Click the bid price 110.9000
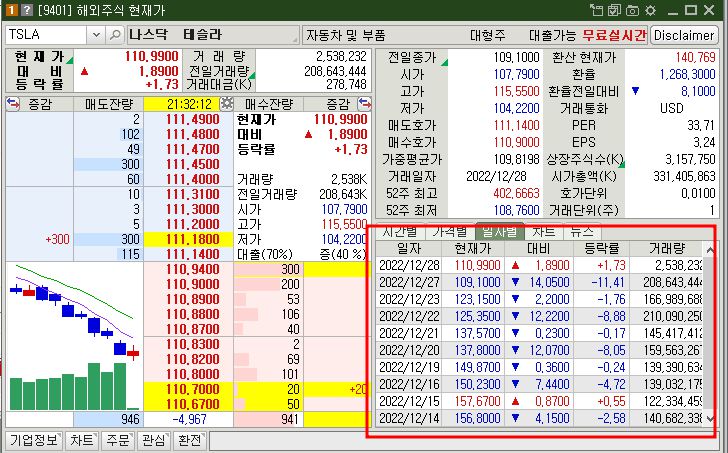The height and width of the screenshot is (453, 728). point(192,284)
